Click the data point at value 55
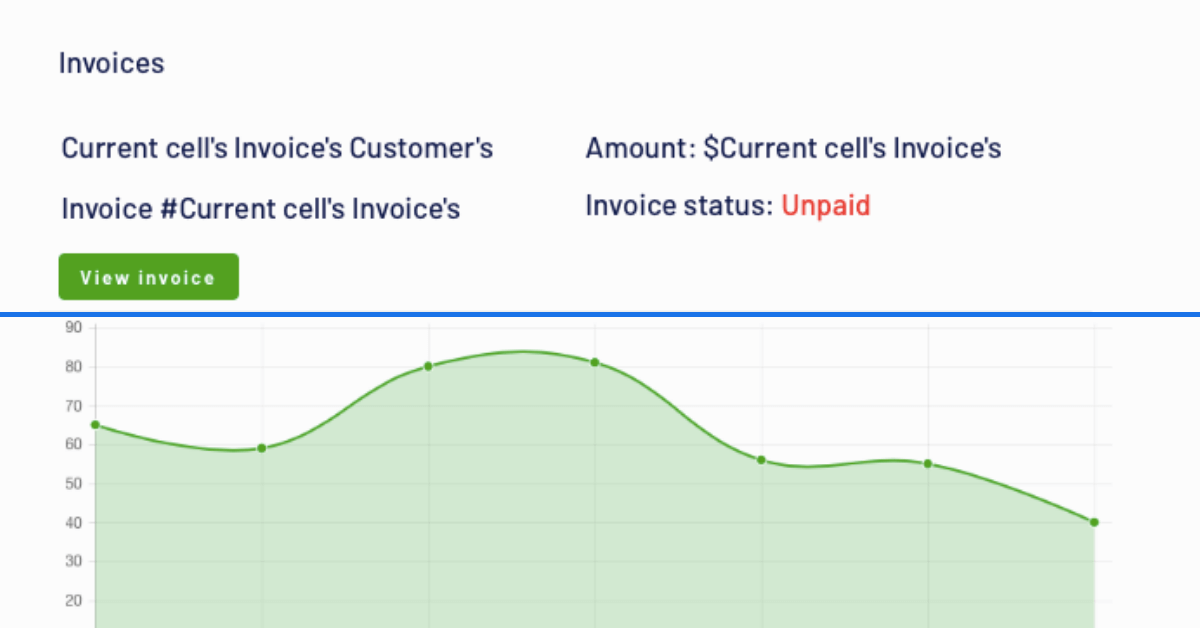The width and height of the screenshot is (1200, 628). tap(927, 464)
